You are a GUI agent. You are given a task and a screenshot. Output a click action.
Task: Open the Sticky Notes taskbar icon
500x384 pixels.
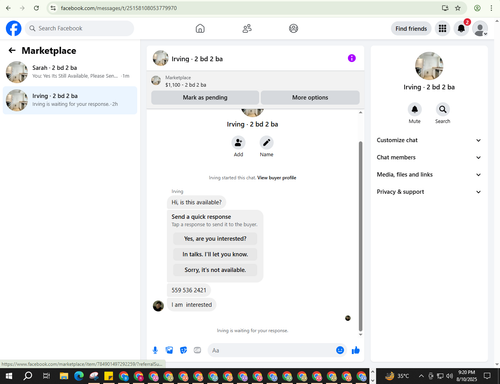tap(109, 376)
